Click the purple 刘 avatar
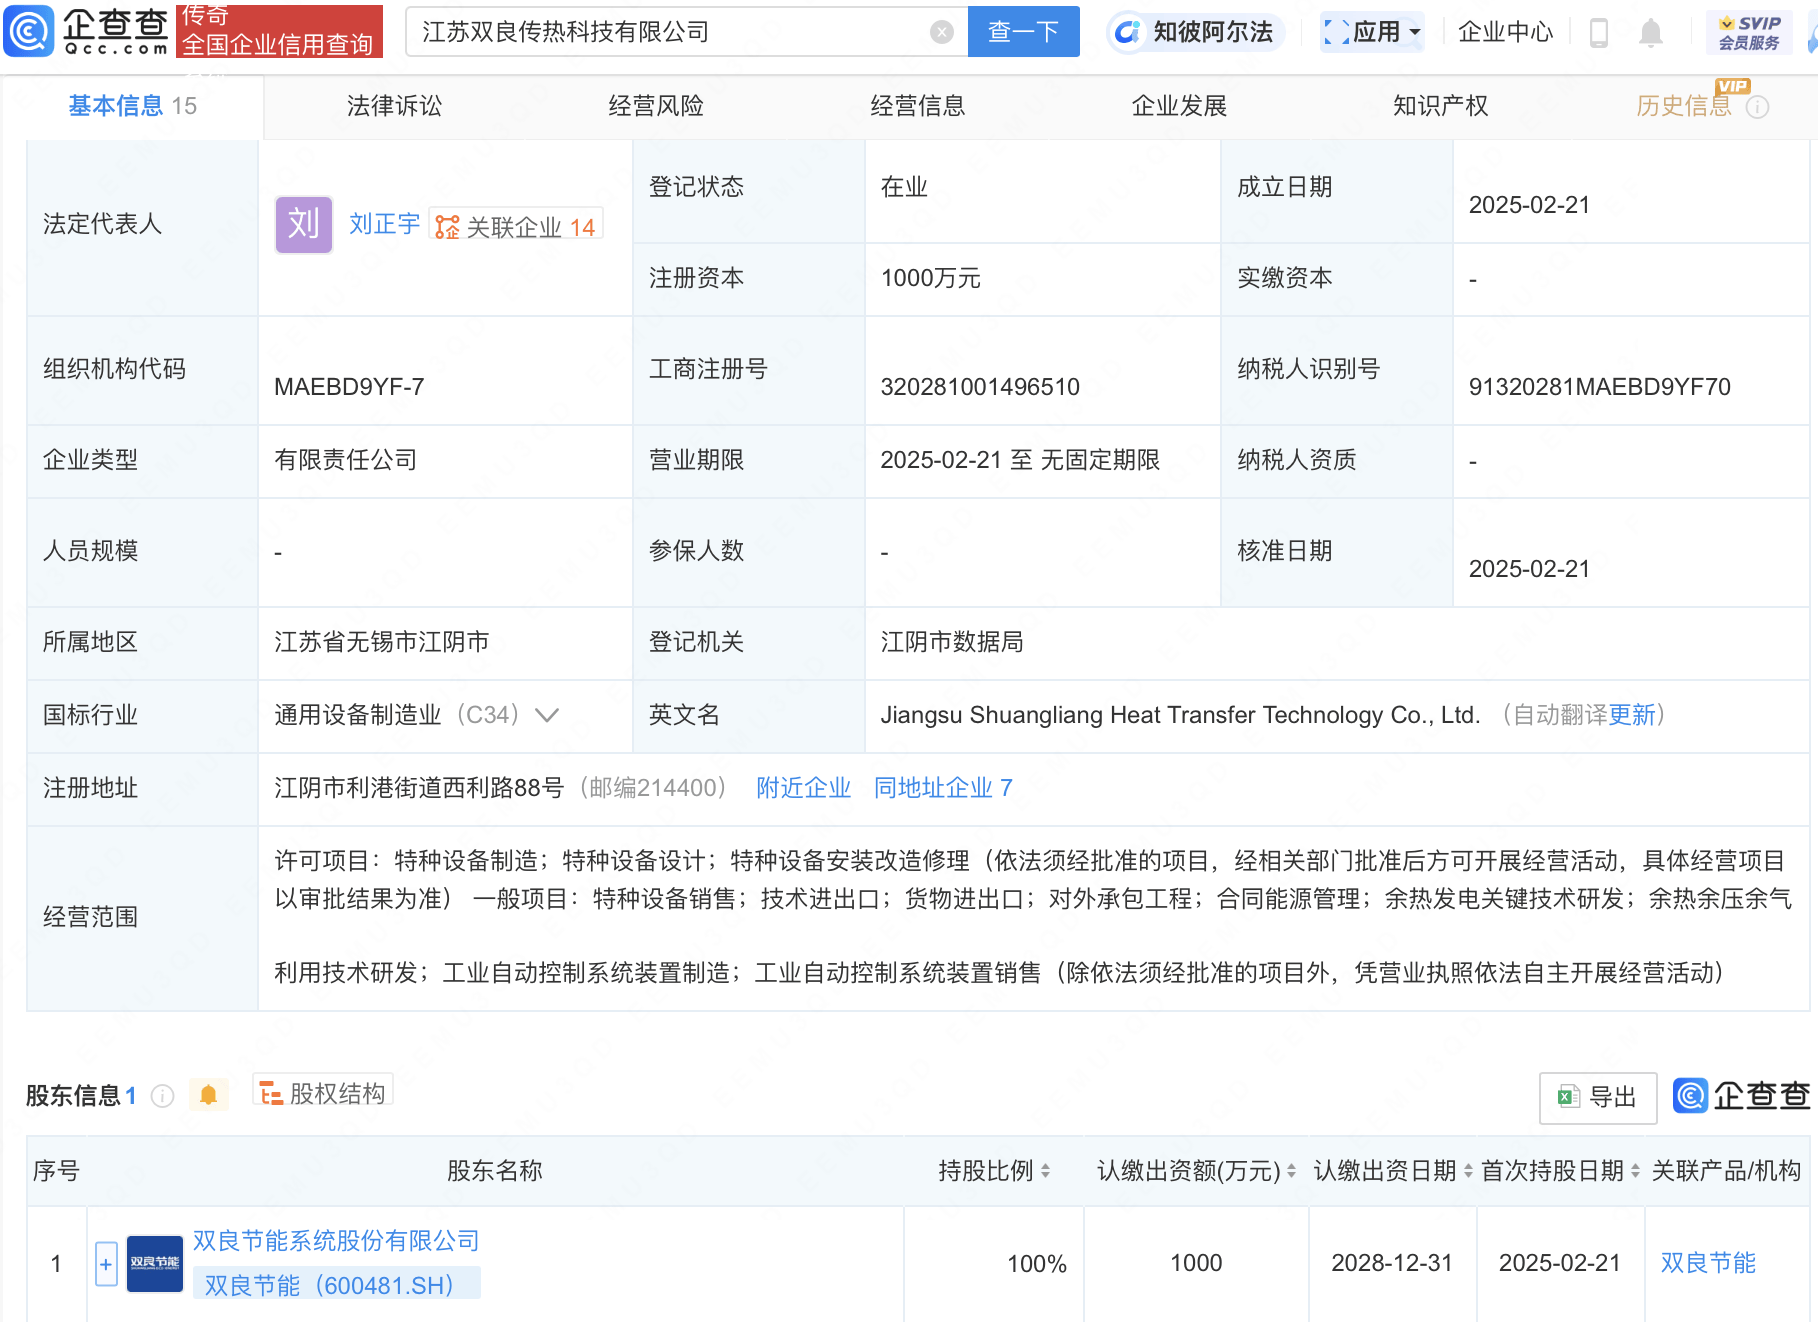The height and width of the screenshot is (1322, 1818). click(x=304, y=224)
